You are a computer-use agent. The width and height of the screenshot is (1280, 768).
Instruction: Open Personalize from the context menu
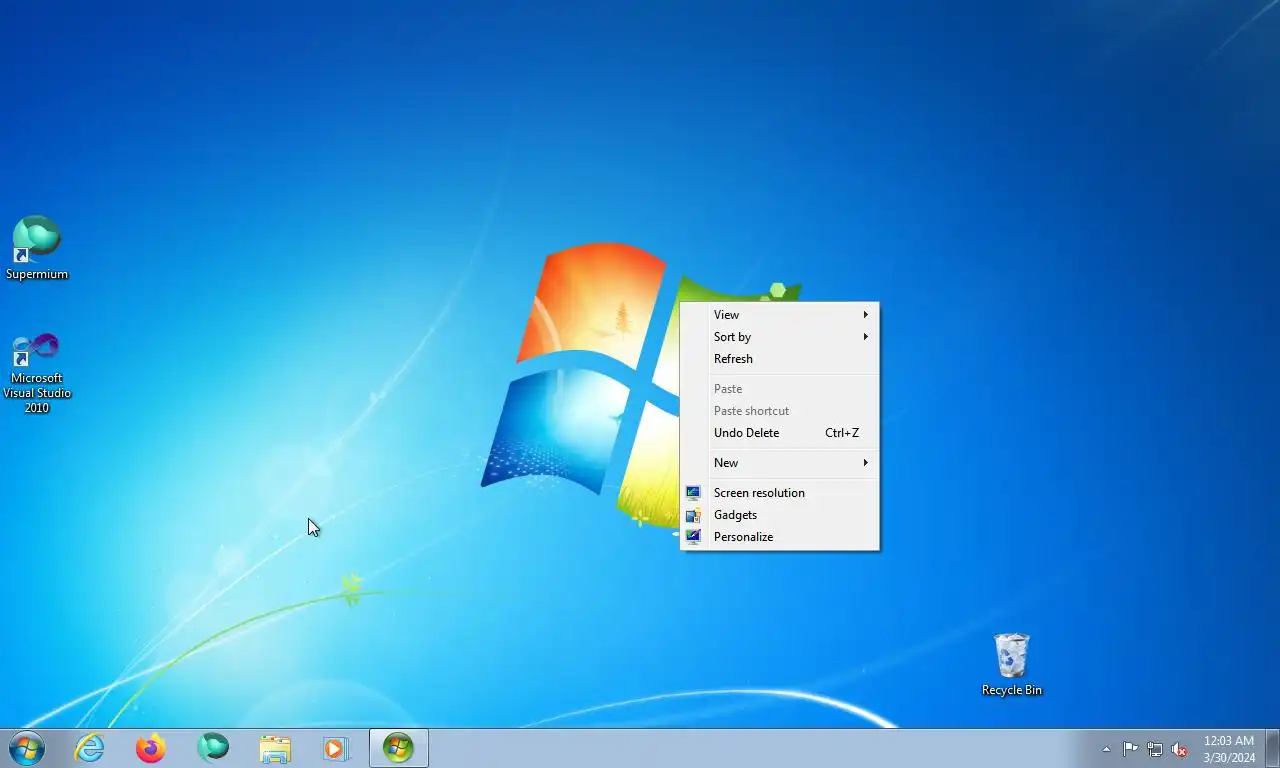780,537
